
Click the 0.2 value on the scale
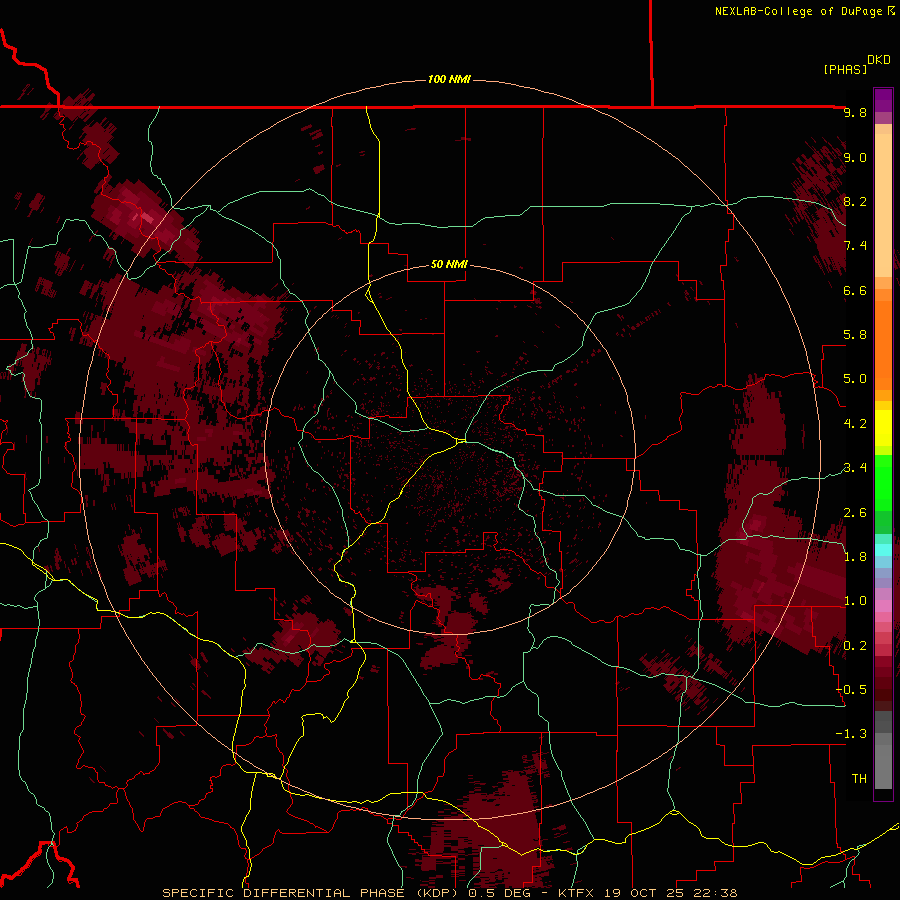coord(855,646)
